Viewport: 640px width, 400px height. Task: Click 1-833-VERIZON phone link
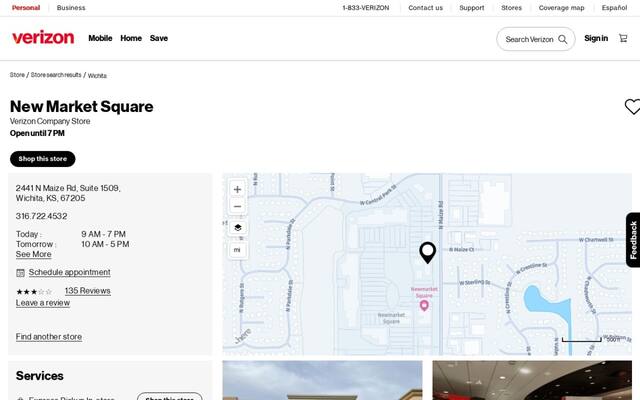pos(366,8)
